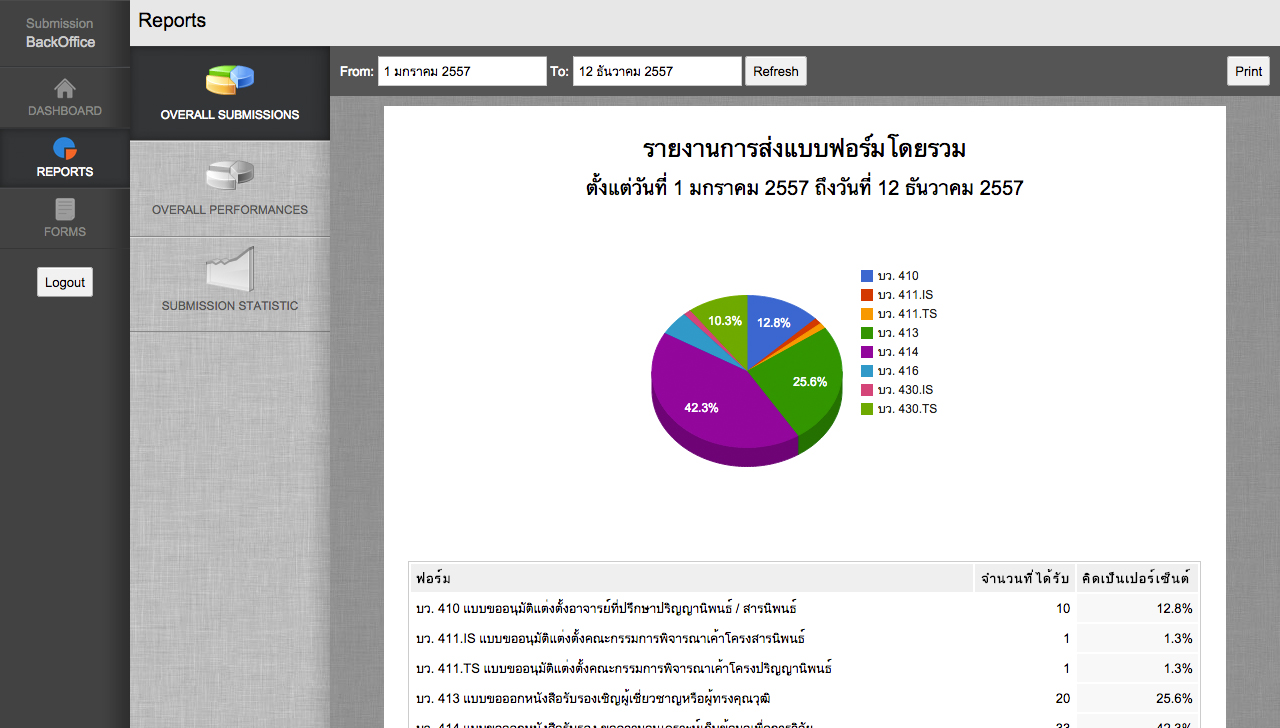
Task: Click the purple บว. 414 legend swatch
Action: click(867, 352)
